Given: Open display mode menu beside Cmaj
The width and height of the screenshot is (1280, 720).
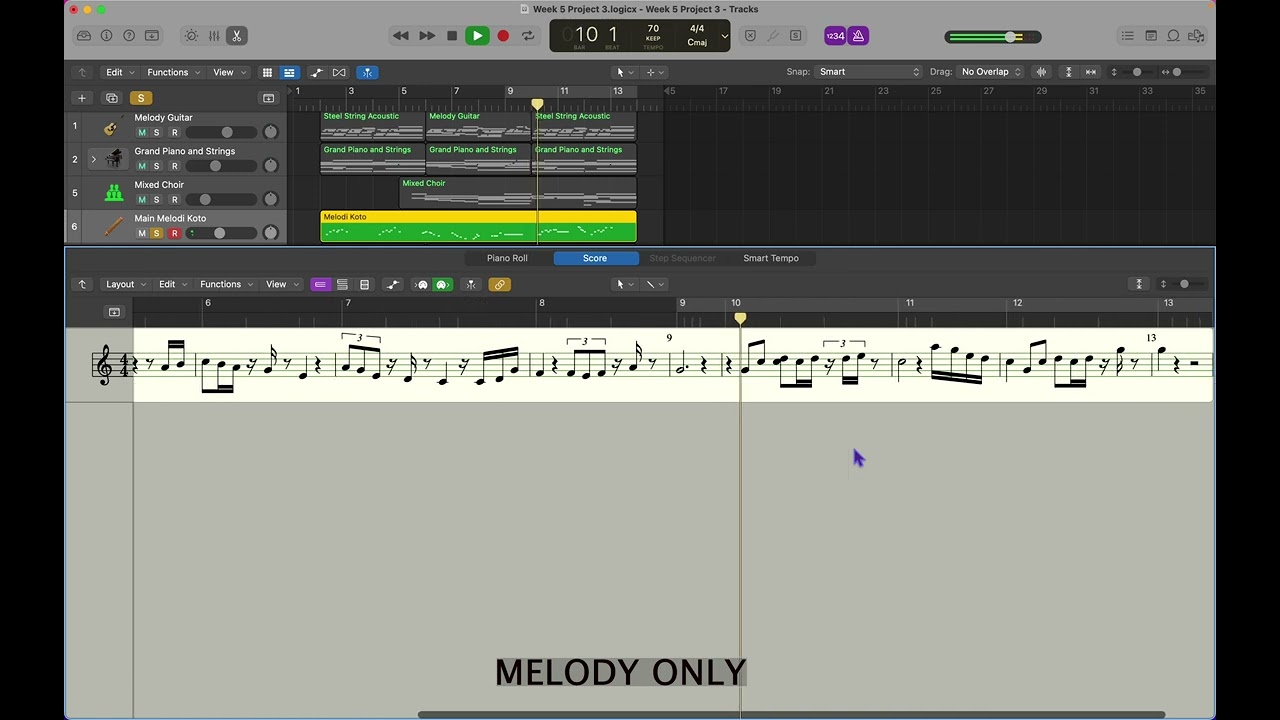Looking at the screenshot, I should click(725, 36).
